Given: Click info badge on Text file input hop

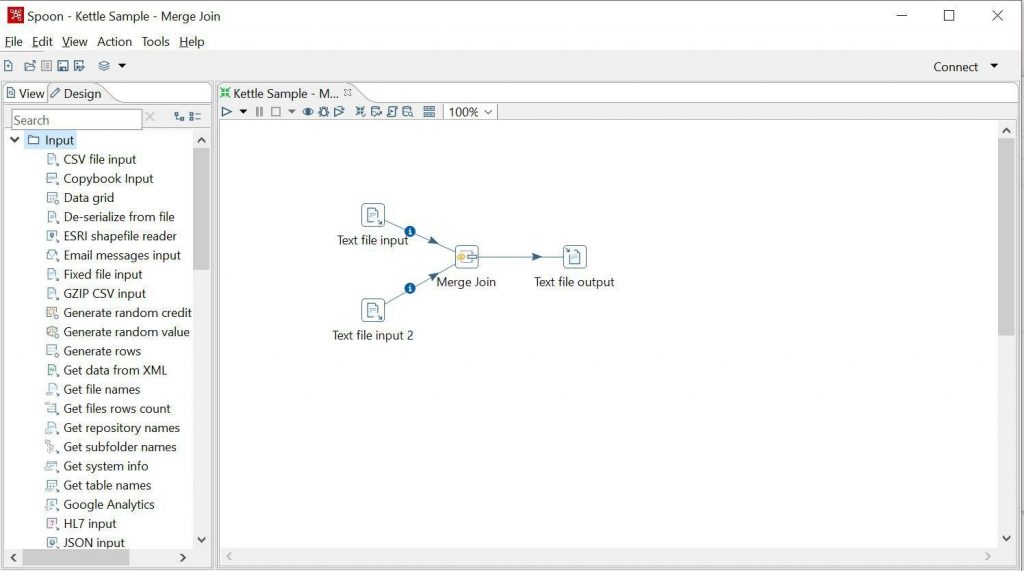Looking at the screenshot, I should click(x=409, y=231).
